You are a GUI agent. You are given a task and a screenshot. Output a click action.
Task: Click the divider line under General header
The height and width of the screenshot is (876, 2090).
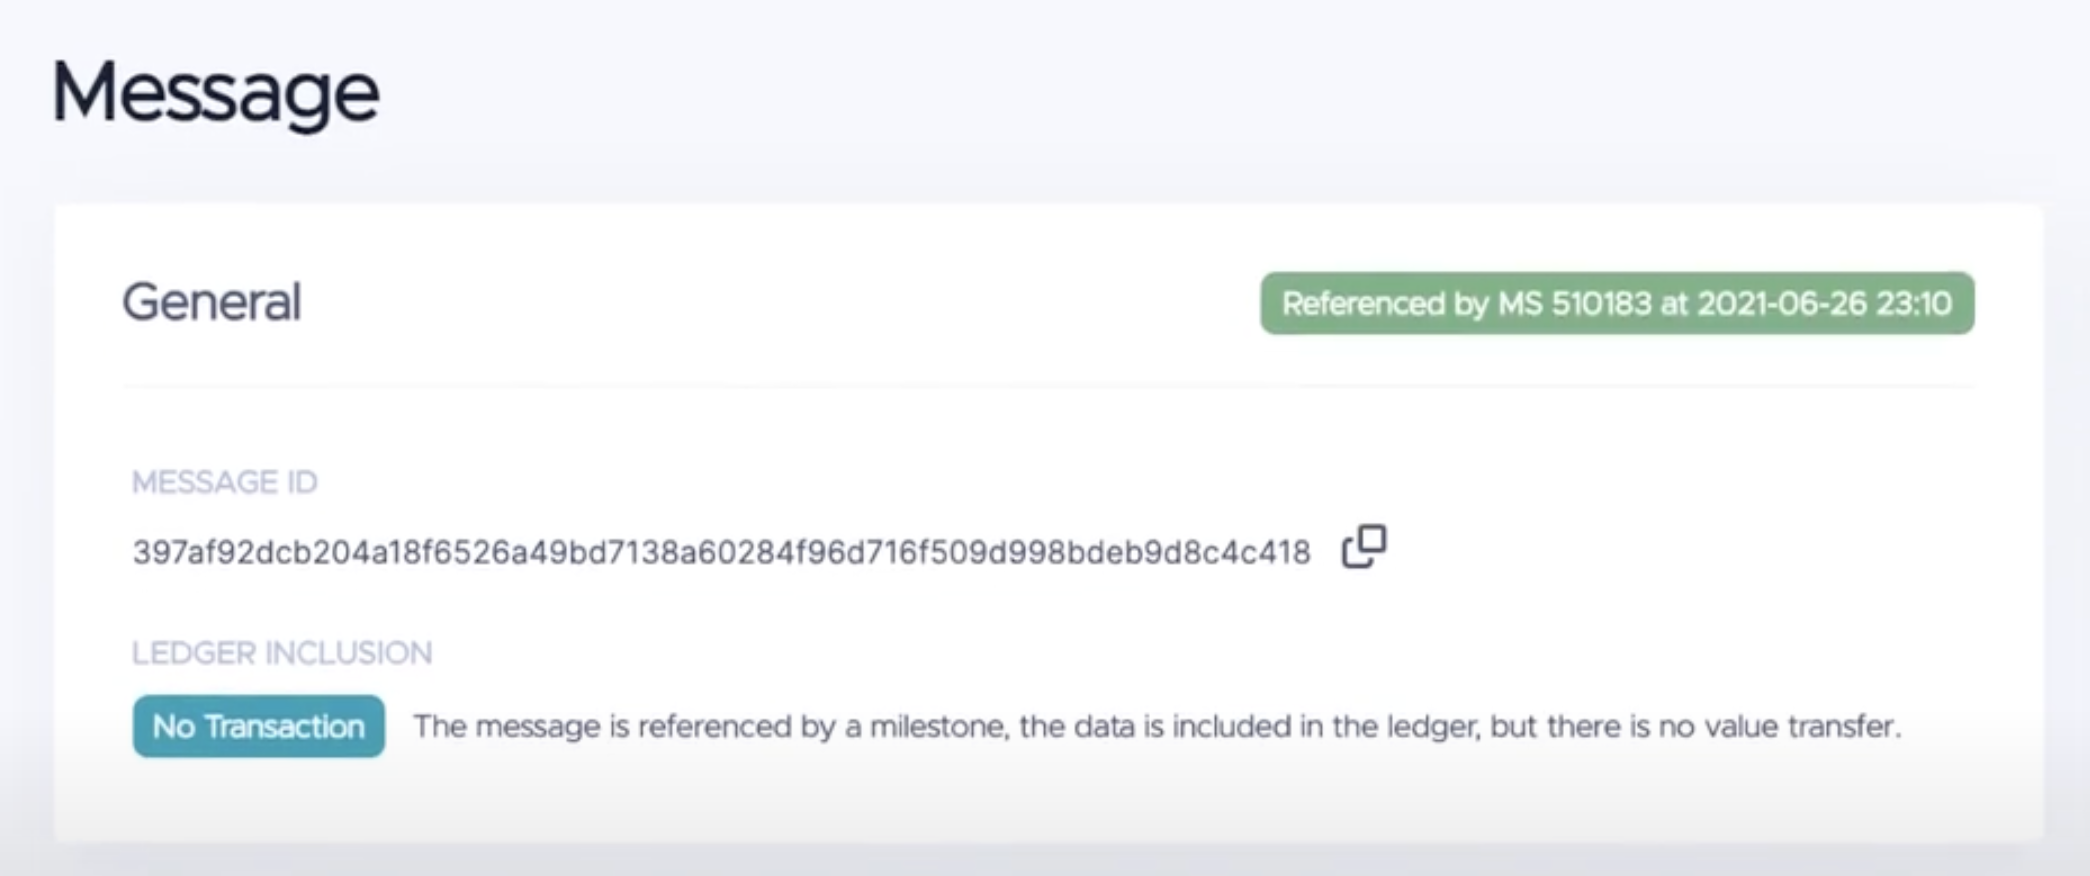coord(1048,385)
